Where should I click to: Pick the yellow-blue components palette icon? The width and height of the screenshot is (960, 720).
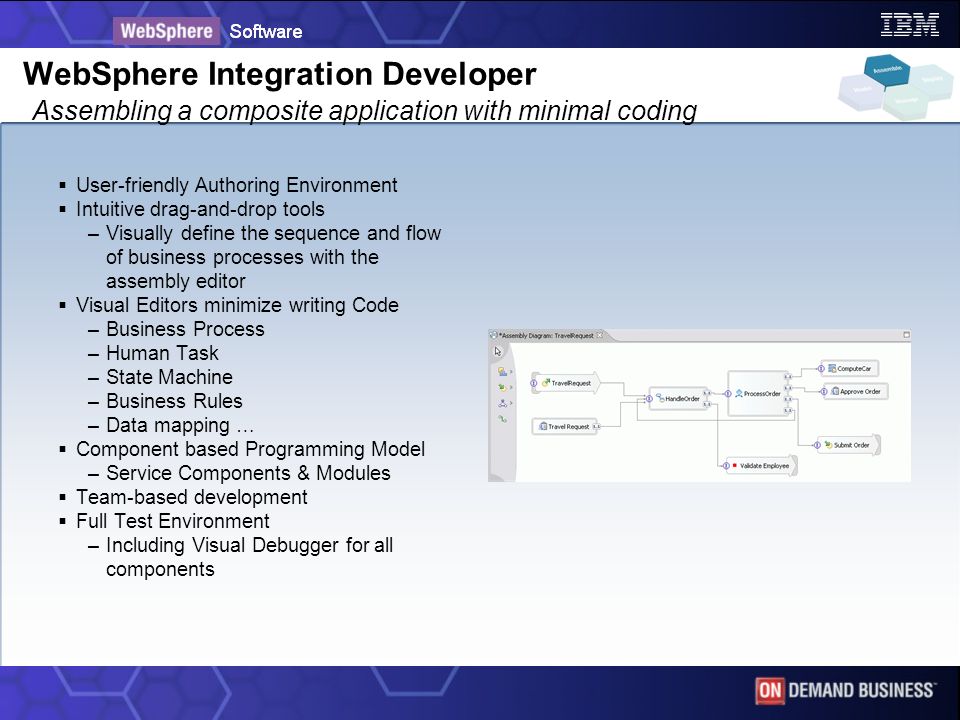tap(503, 372)
